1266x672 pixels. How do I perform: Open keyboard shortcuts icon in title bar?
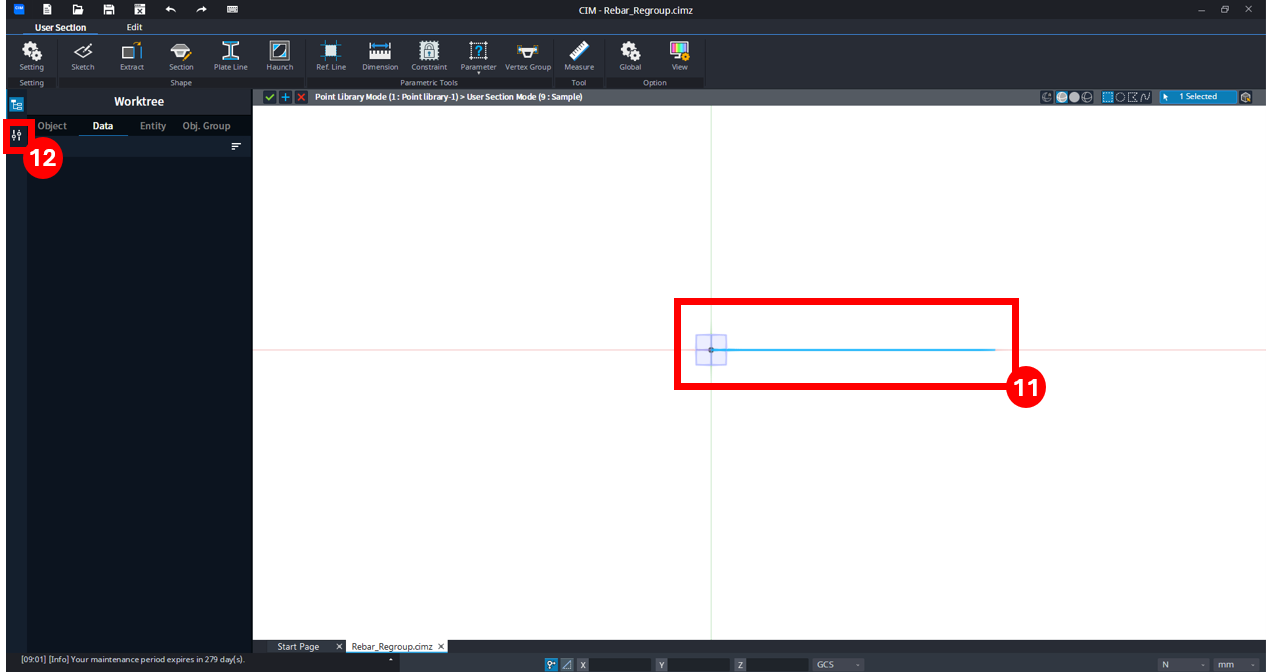click(x=232, y=9)
